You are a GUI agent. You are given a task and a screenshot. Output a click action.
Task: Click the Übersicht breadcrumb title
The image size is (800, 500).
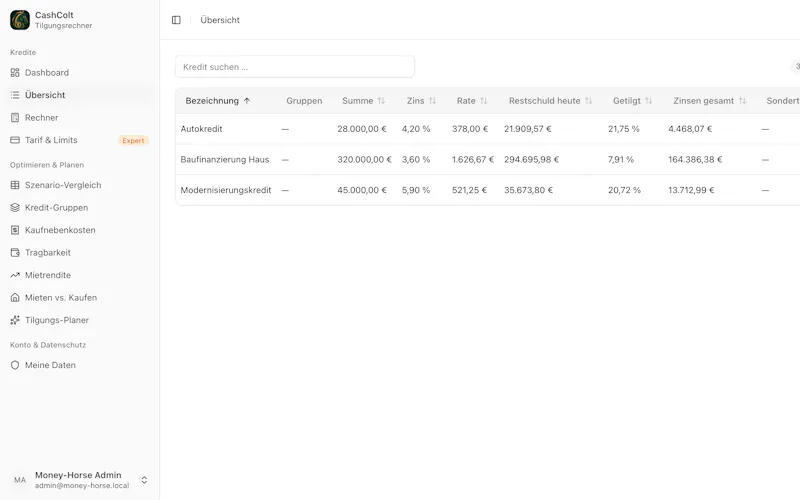point(220,20)
